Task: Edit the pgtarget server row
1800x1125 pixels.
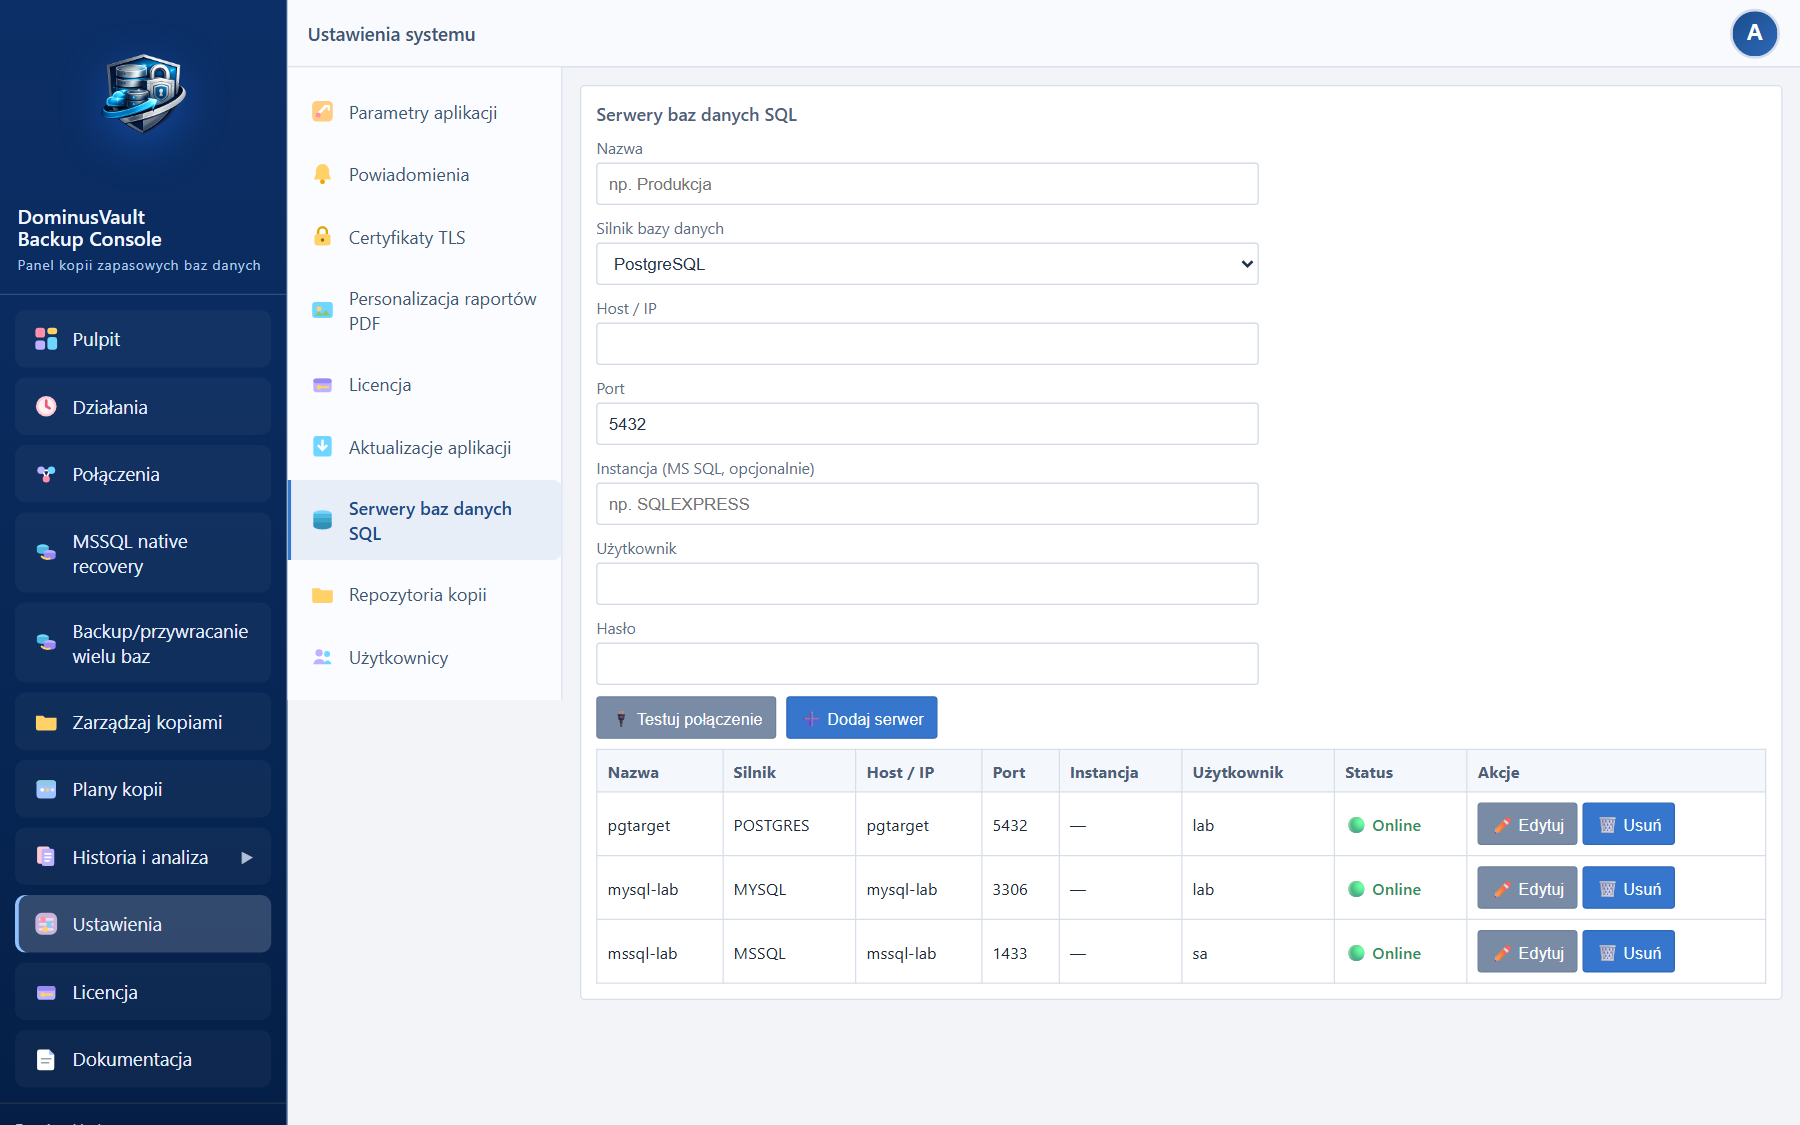Action: (1527, 825)
